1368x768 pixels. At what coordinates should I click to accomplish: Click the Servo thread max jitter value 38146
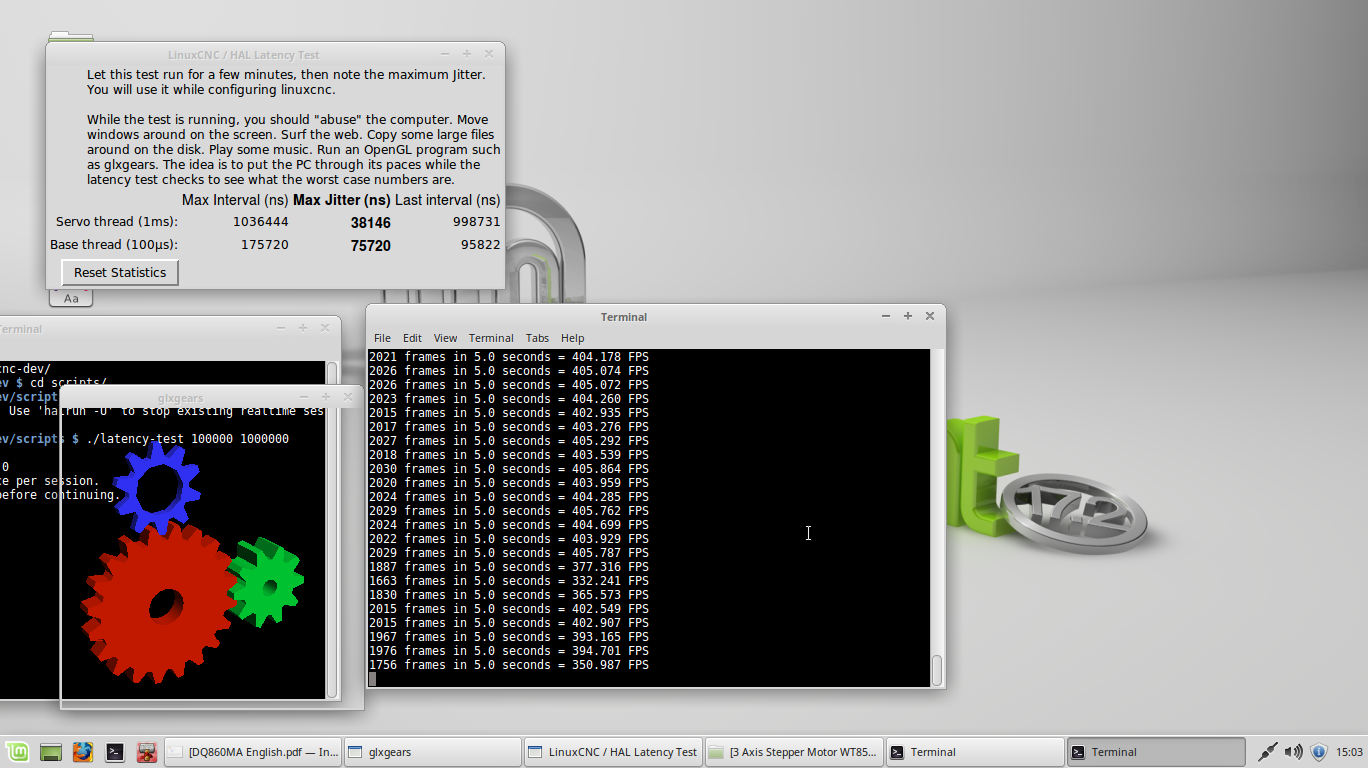tap(370, 223)
